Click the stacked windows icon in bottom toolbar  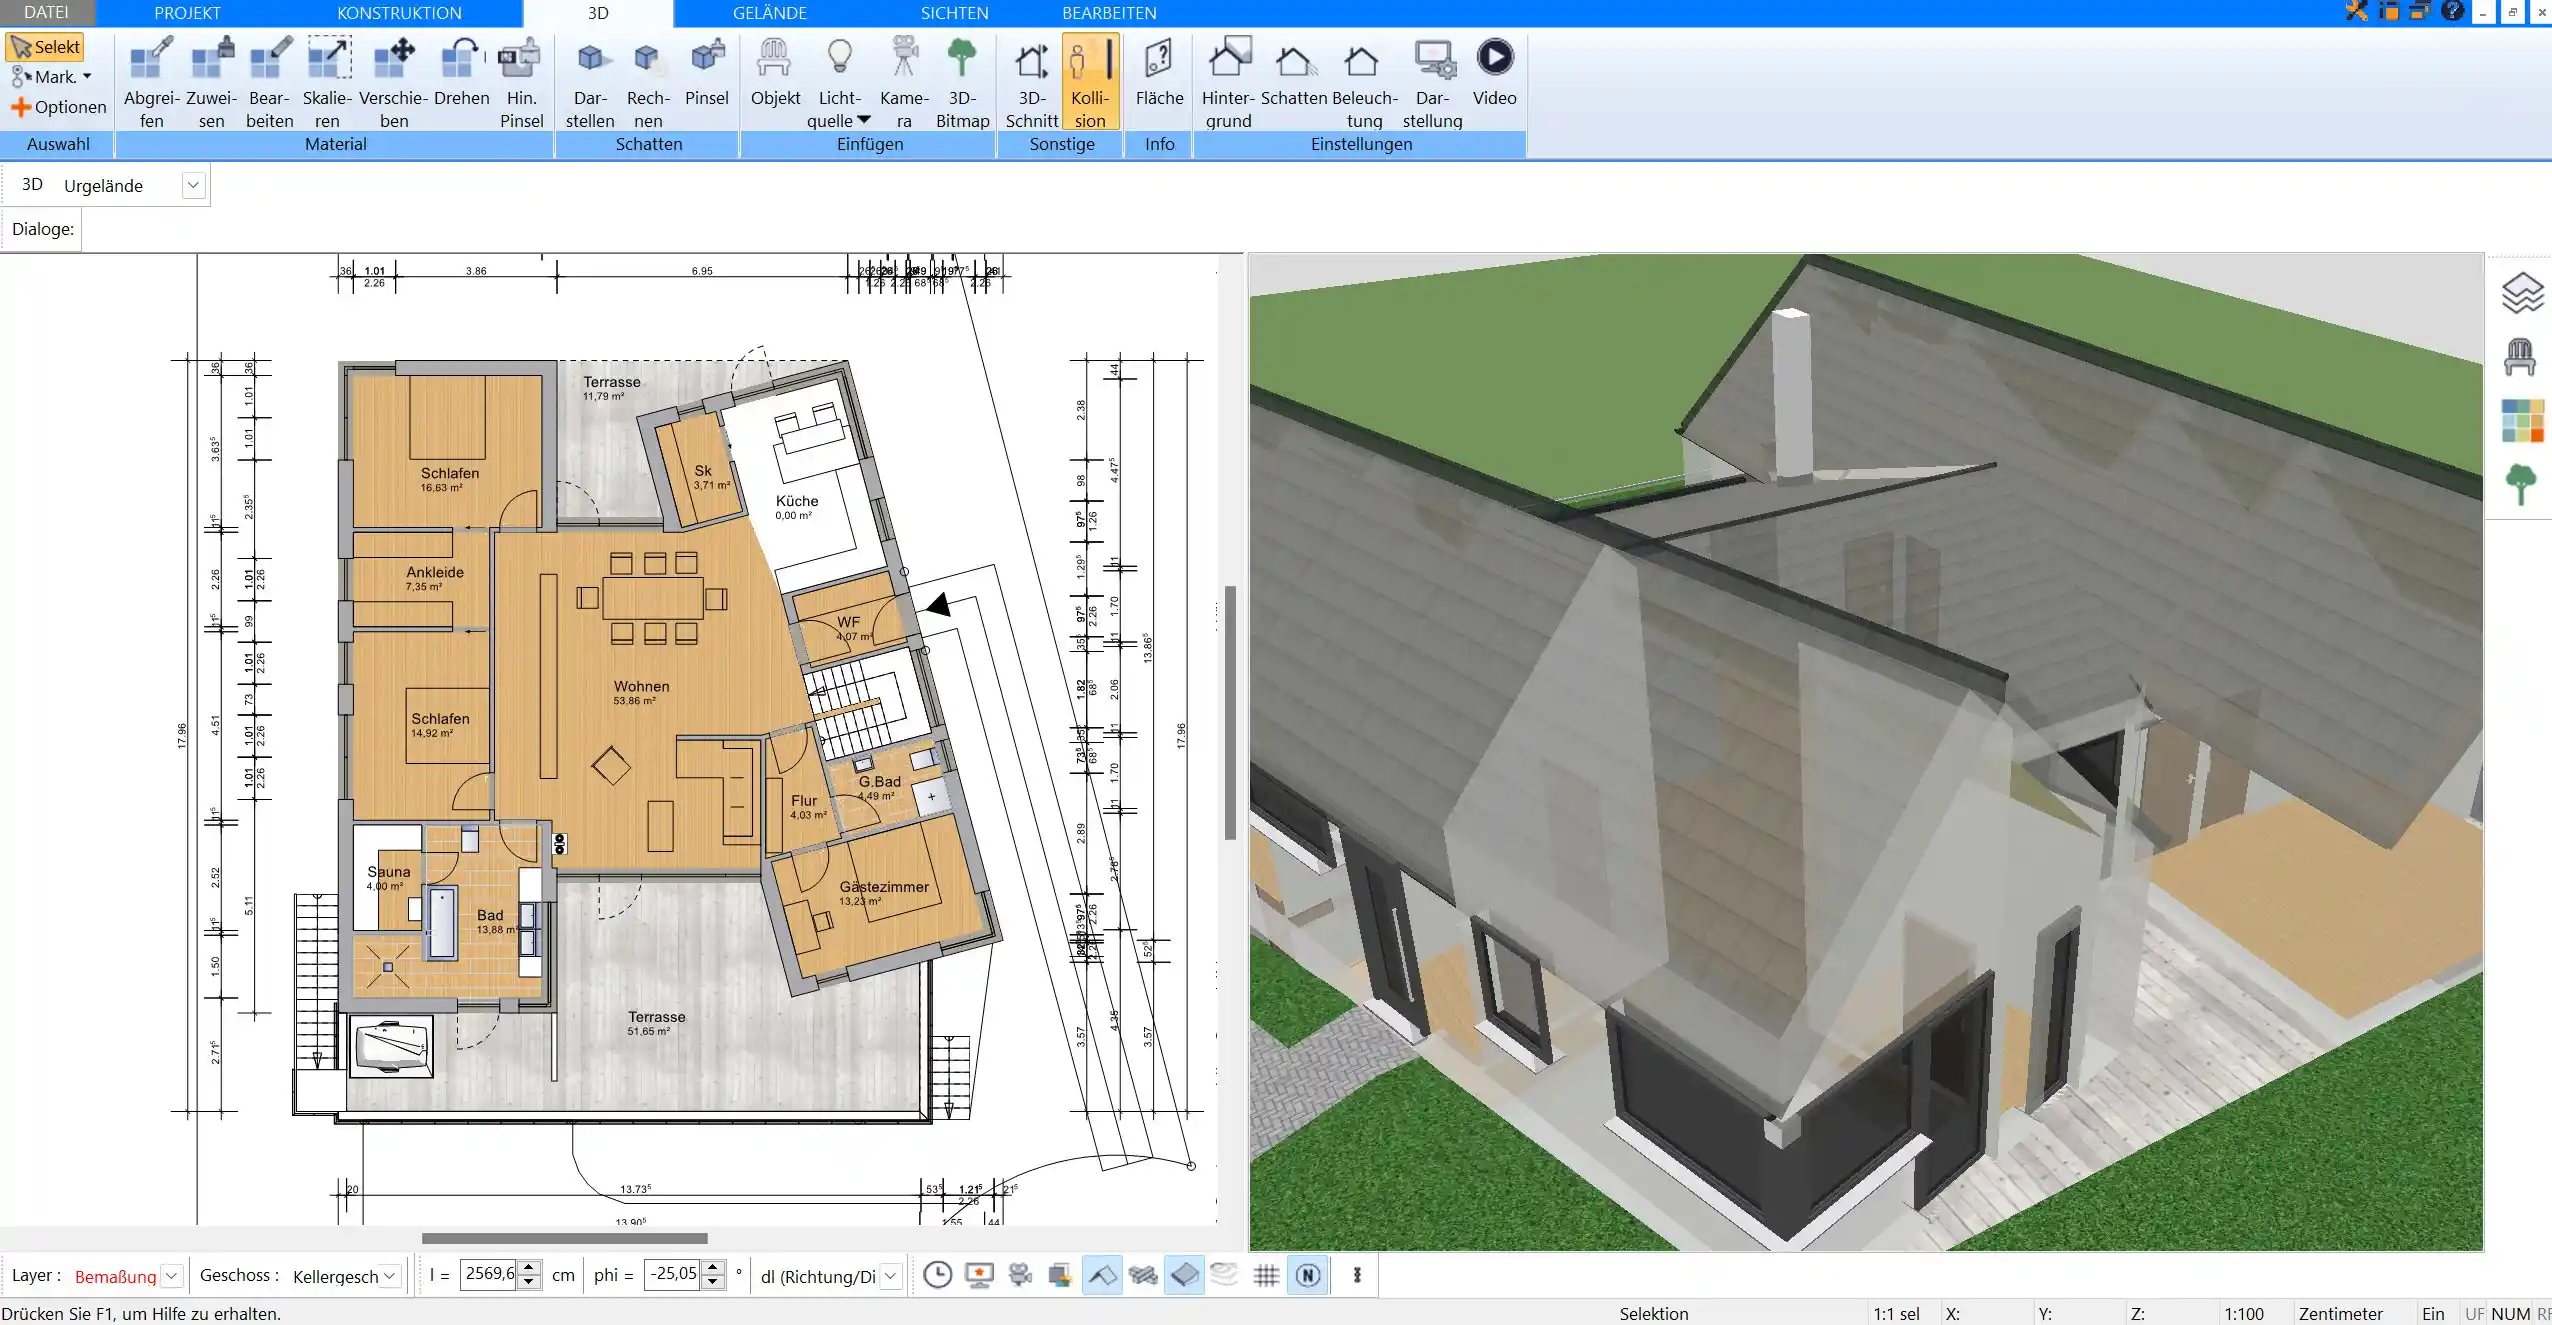click(x=1060, y=1275)
